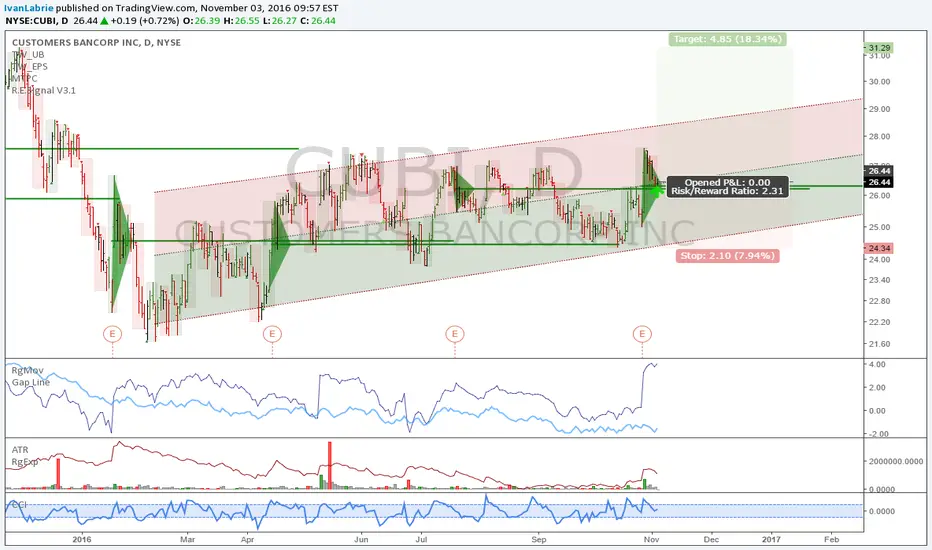Click the RgExp indicator label
This screenshot has width=932, height=550.
(x=25, y=462)
